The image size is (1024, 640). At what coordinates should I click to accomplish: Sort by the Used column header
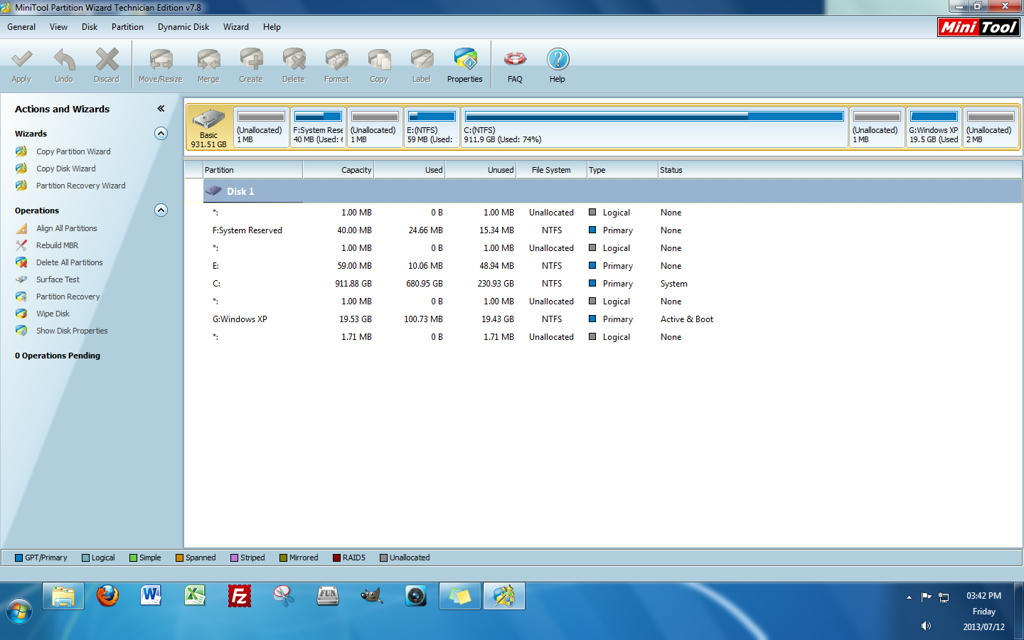point(409,170)
